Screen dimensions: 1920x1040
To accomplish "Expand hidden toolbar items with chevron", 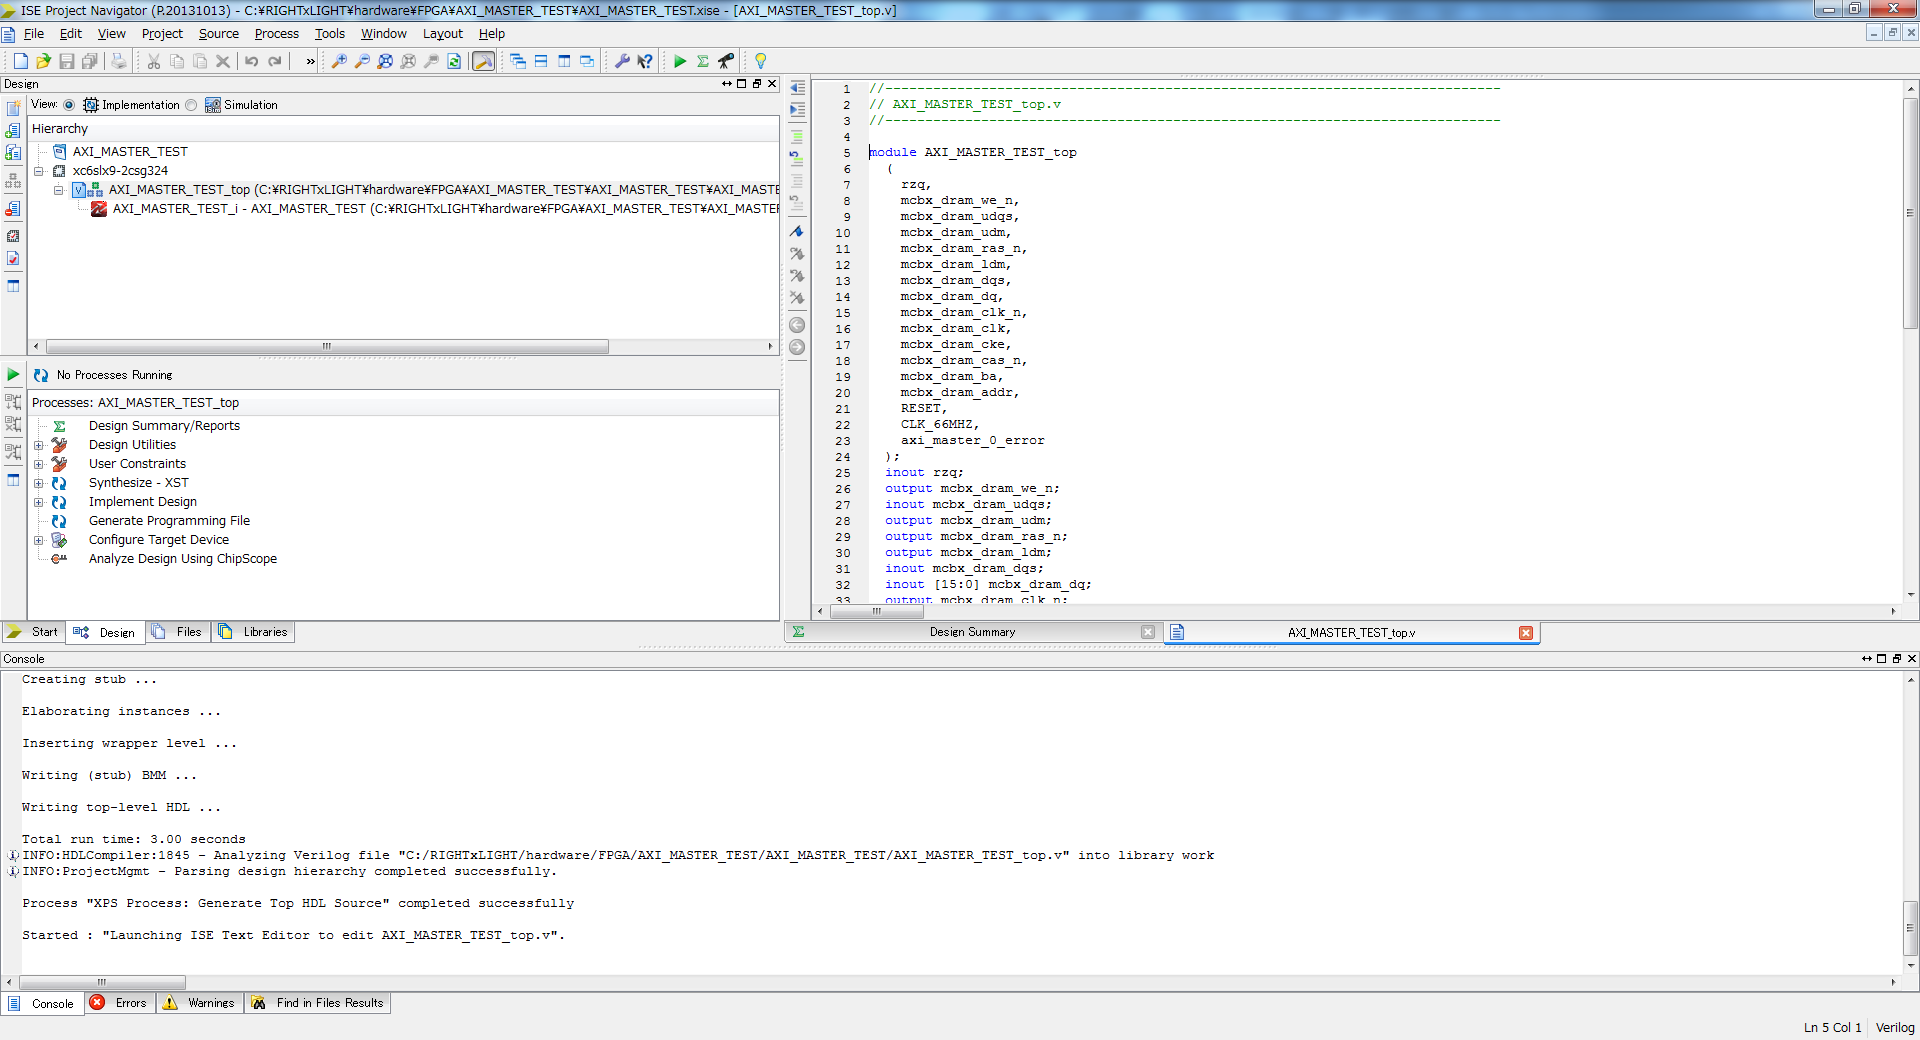I will point(310,61).
